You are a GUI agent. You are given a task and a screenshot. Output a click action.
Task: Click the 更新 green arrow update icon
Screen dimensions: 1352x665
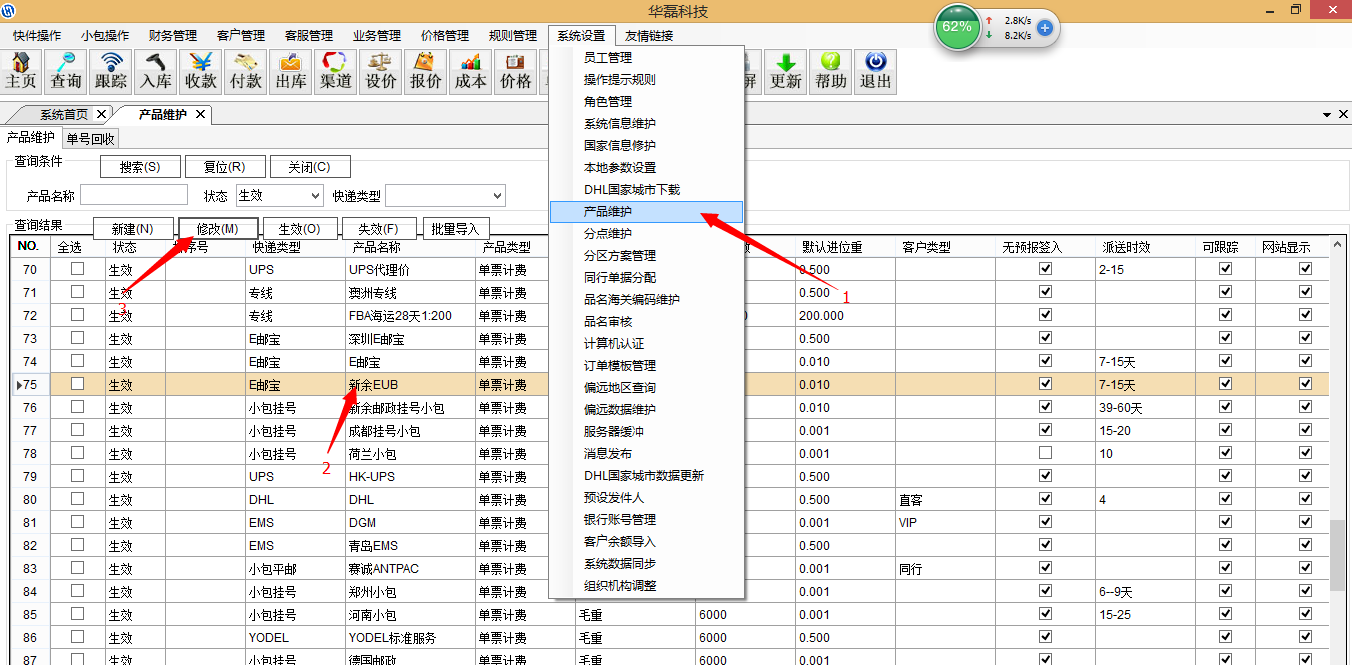click(786, 71)
